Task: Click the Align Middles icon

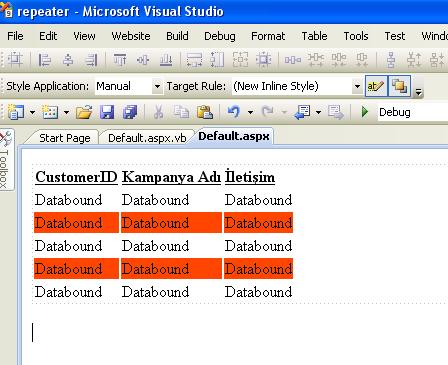Action: pos(143,60)
